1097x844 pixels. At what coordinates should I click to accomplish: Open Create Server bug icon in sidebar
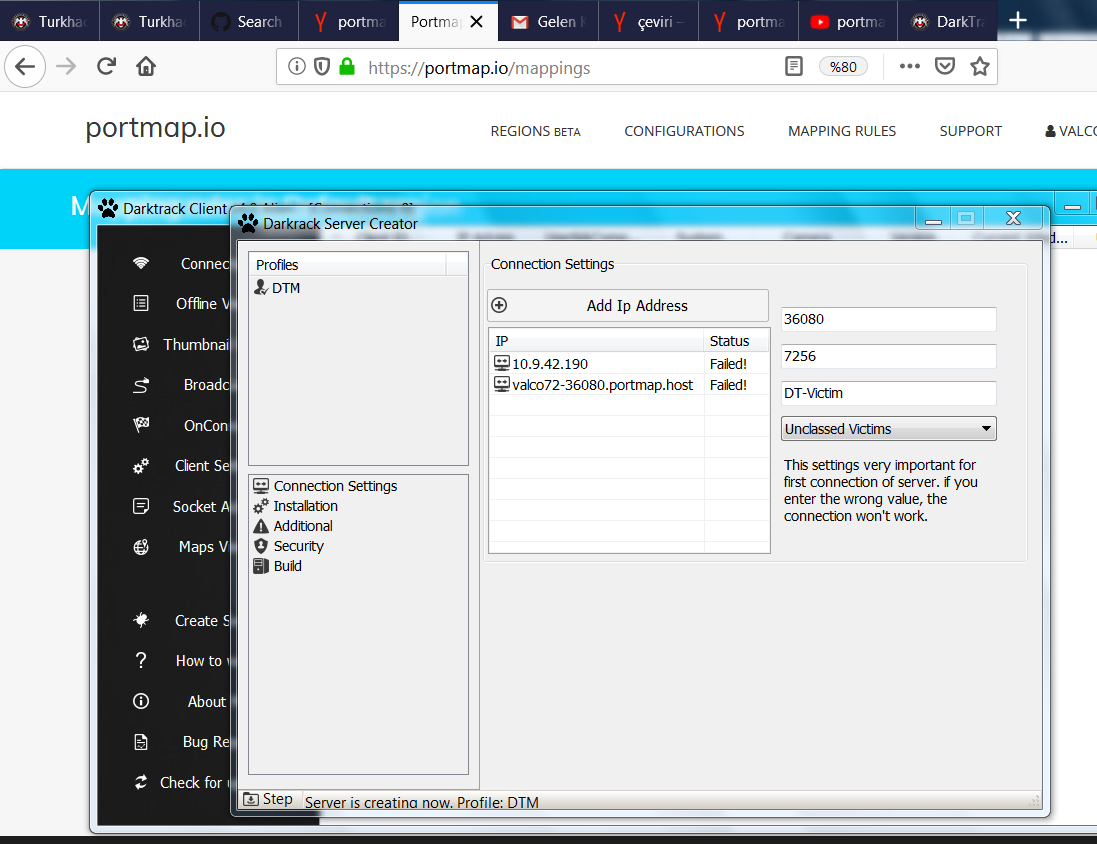tap(141, 620)
